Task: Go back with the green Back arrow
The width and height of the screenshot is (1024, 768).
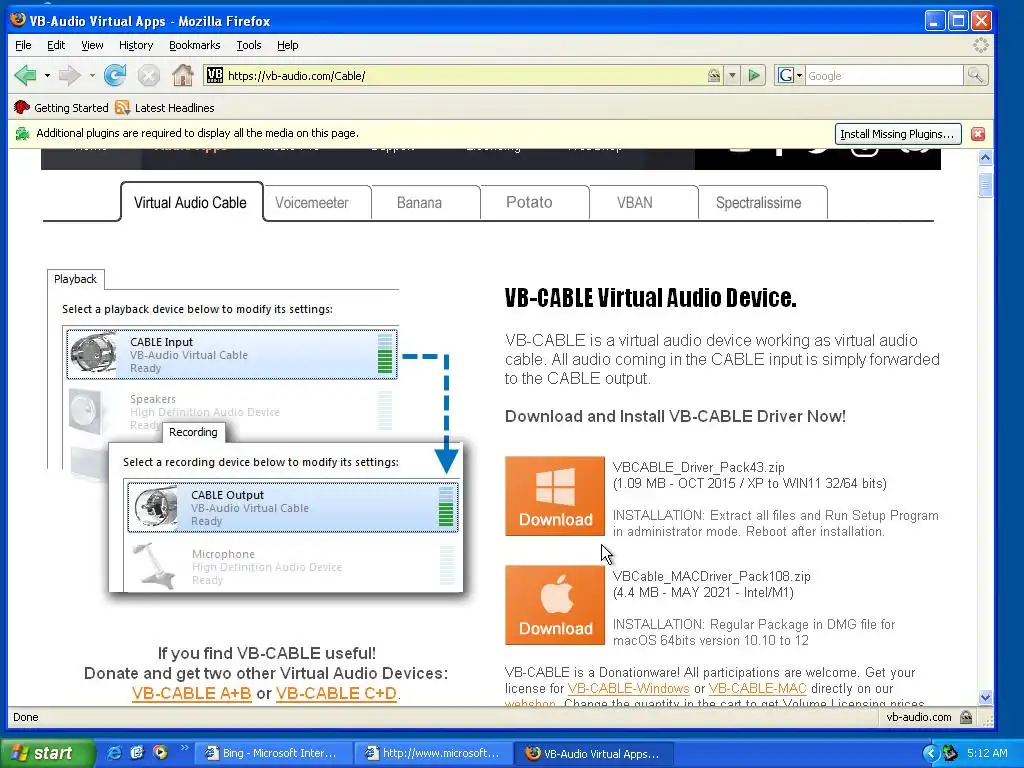Action: coord(25,76)
